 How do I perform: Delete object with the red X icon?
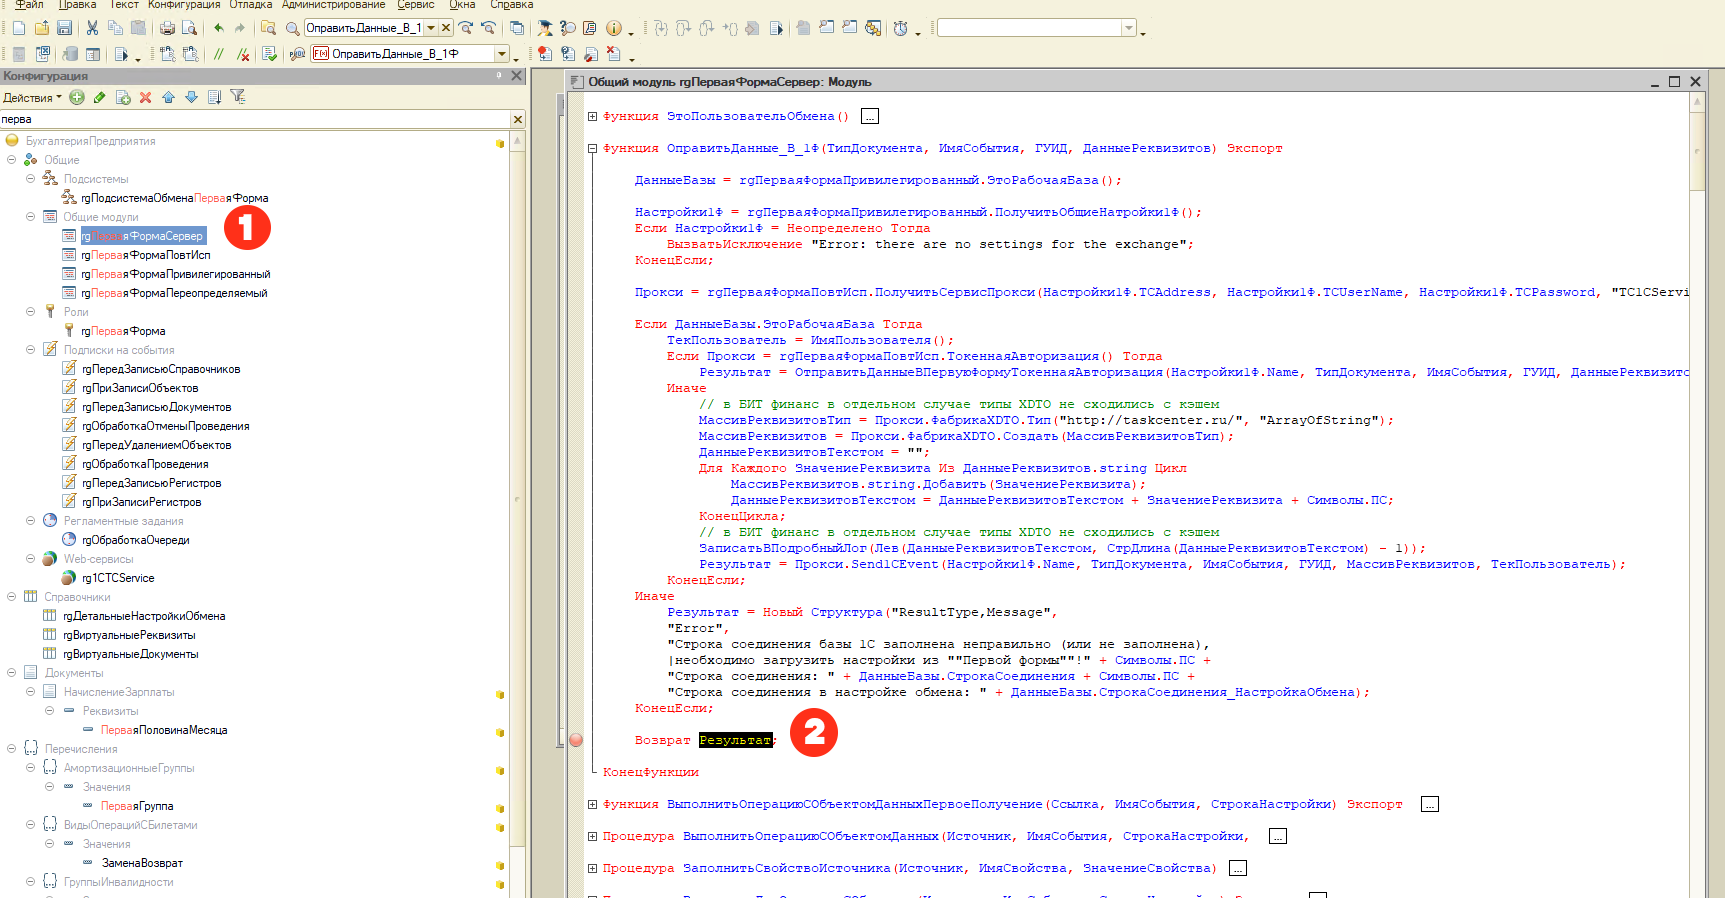145,97
